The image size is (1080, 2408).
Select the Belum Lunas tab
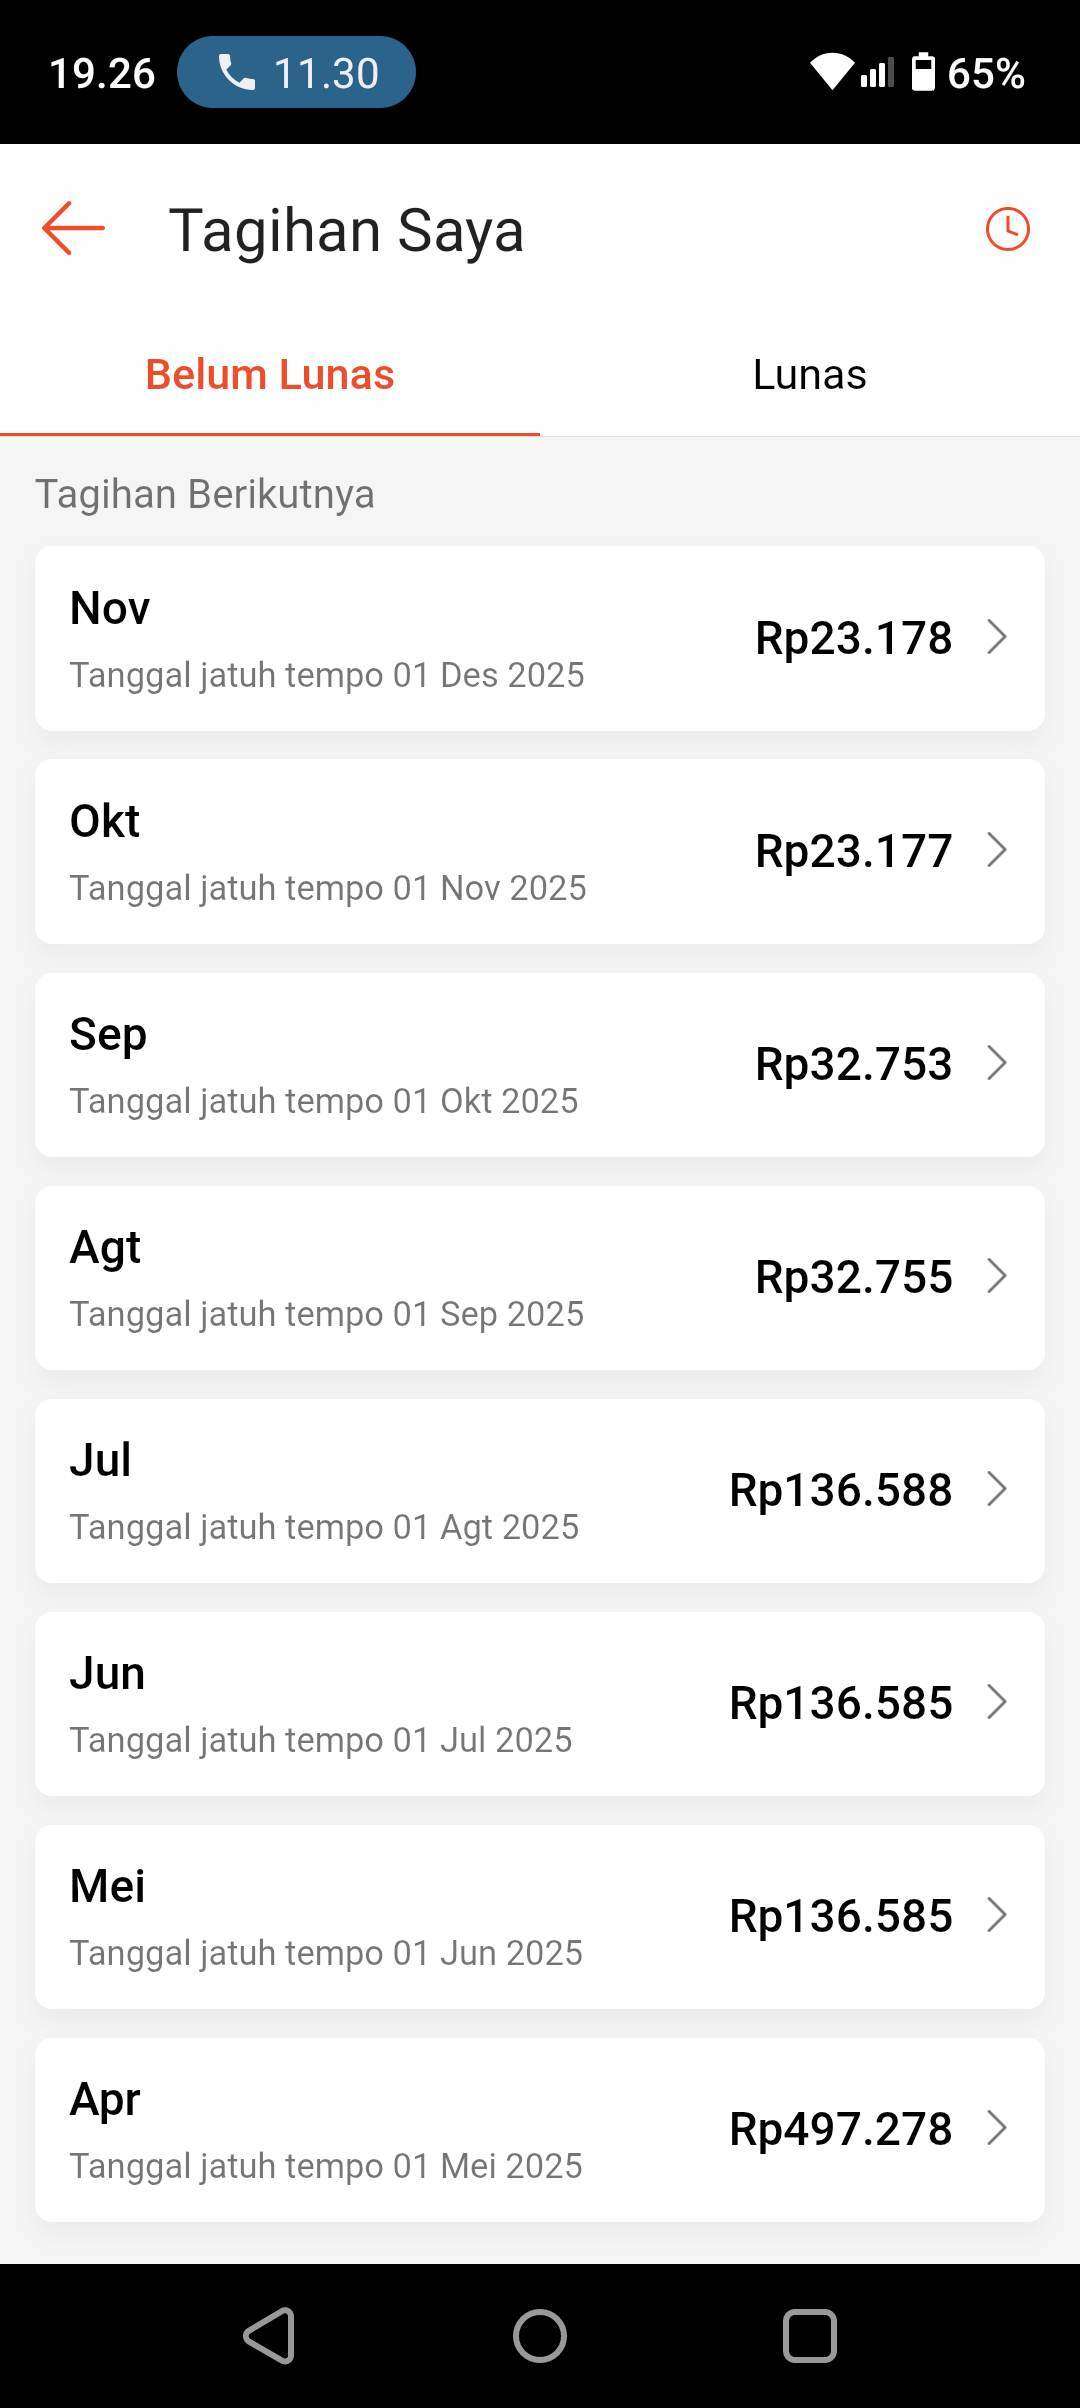coord(270,374)
